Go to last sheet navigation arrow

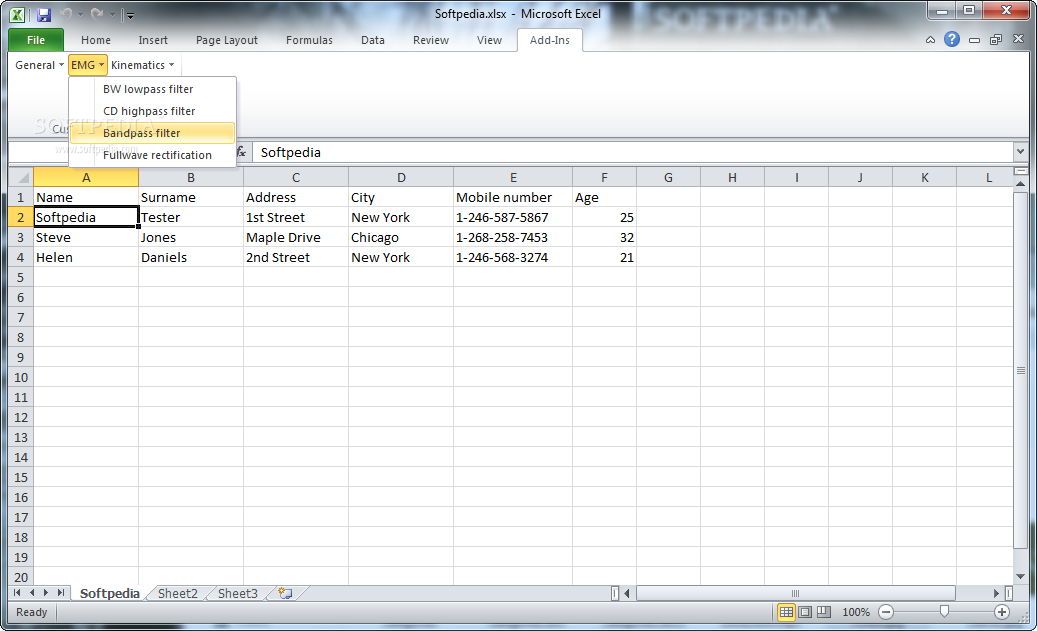point(61,593)
